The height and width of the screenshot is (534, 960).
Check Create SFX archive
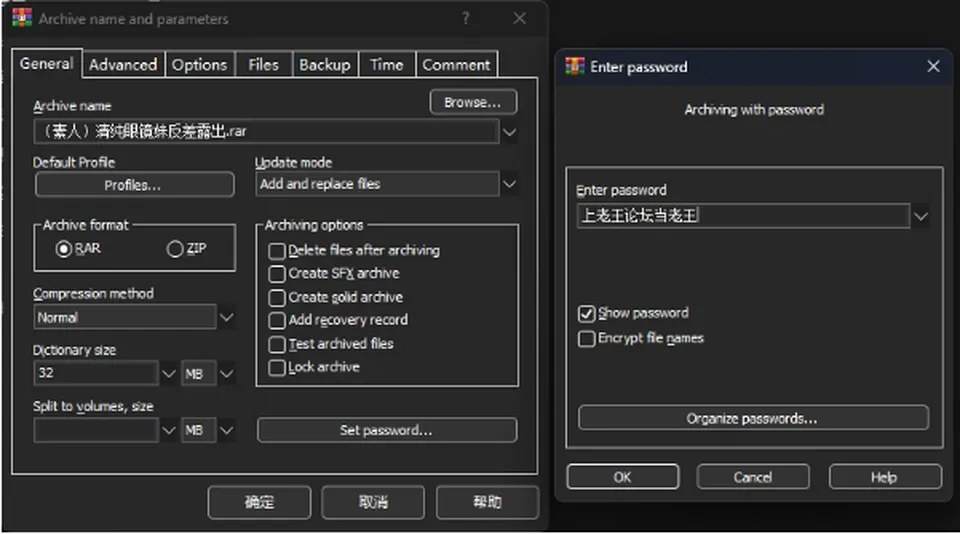[x=277, y=274]
